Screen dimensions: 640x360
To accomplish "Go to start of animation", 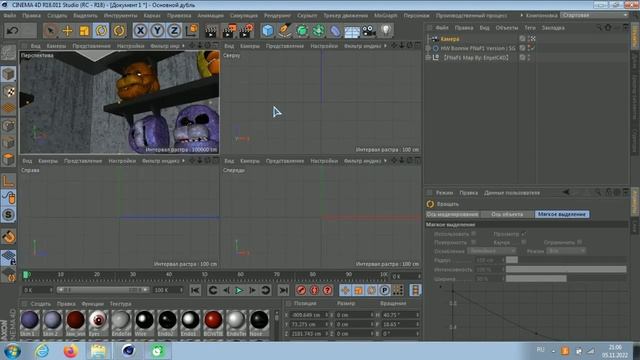I will pyautogui.click(x=195, y=290).
